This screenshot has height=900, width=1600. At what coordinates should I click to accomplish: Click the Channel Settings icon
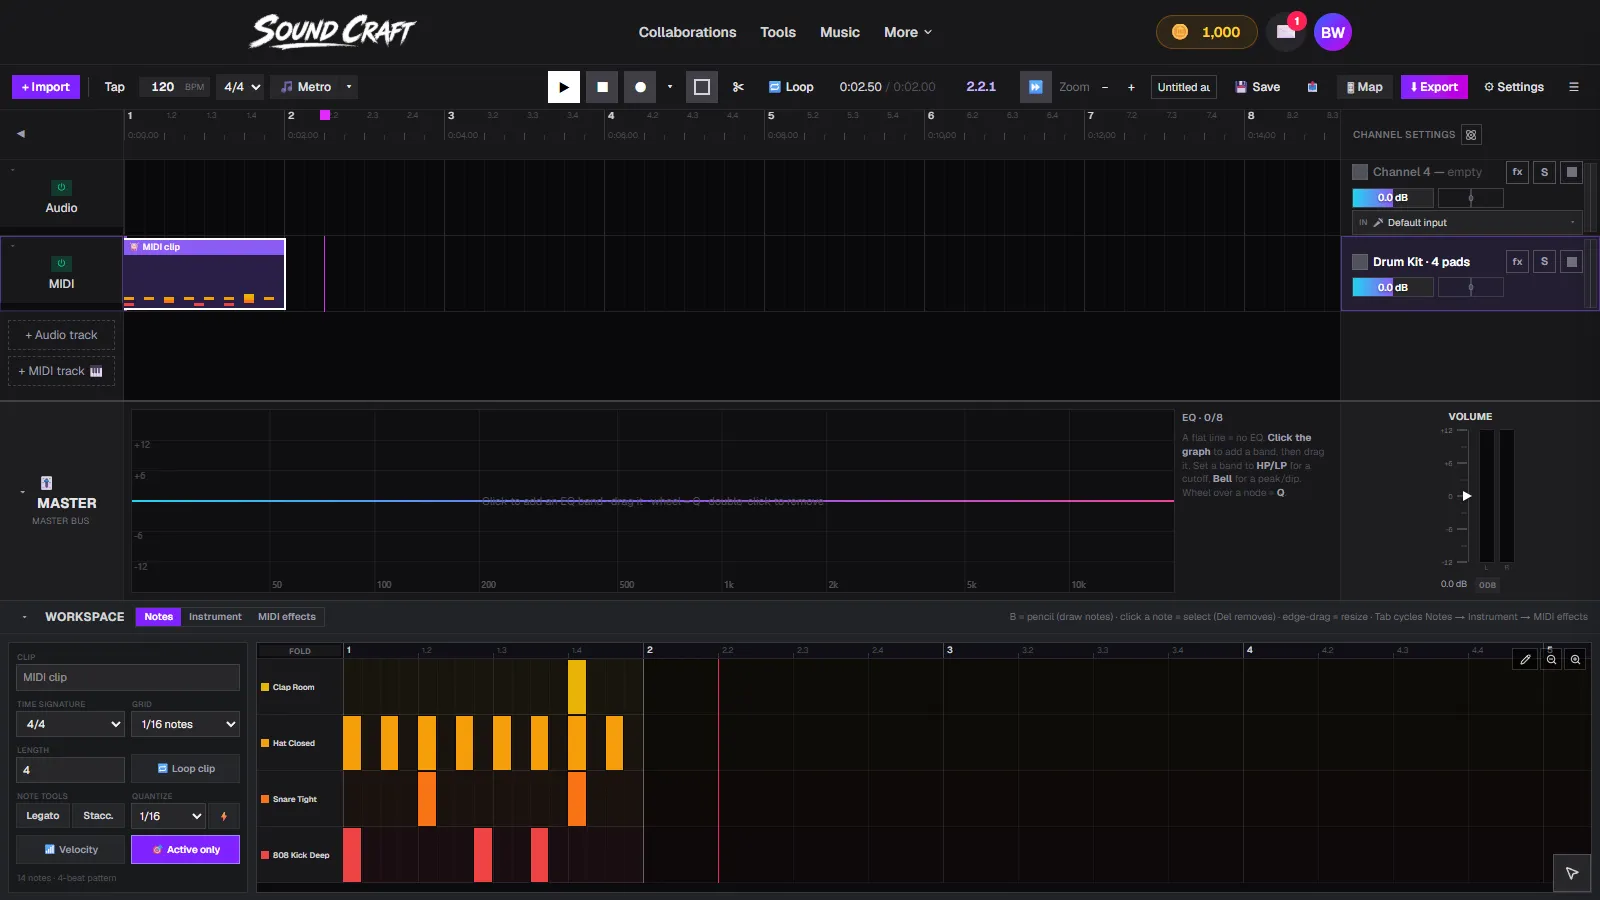point(1471,135)
